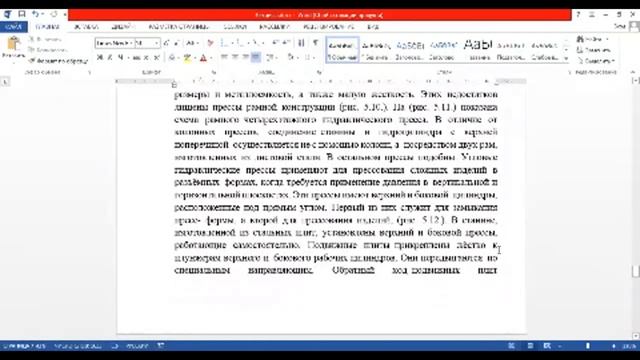The height and width of the screenshot is (360, 640).
Task: Click page count in status bar
Action: 24,346
